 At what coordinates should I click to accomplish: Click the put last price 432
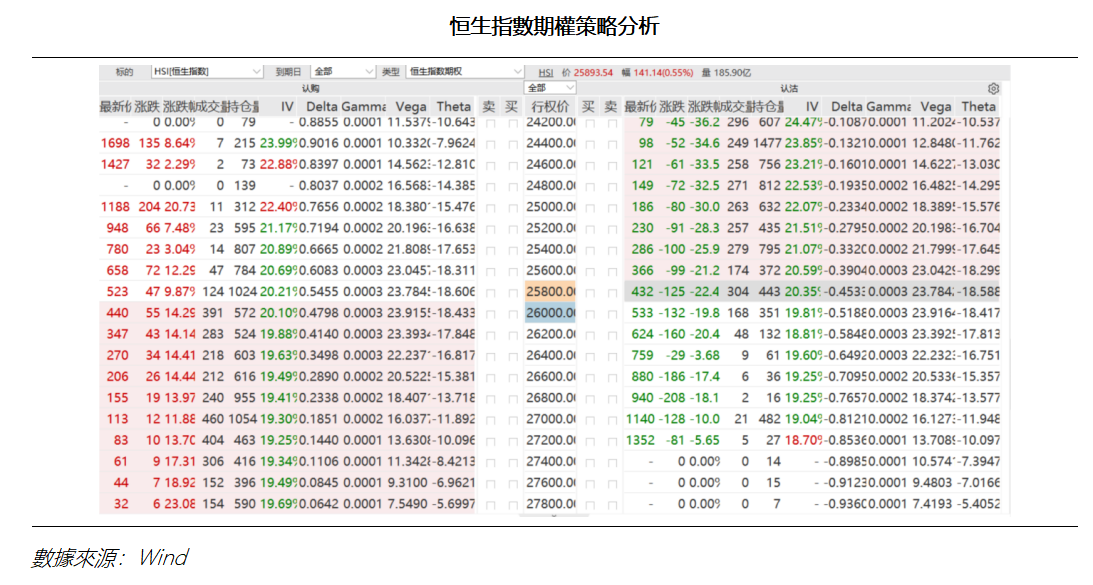[x=642, y=291]
